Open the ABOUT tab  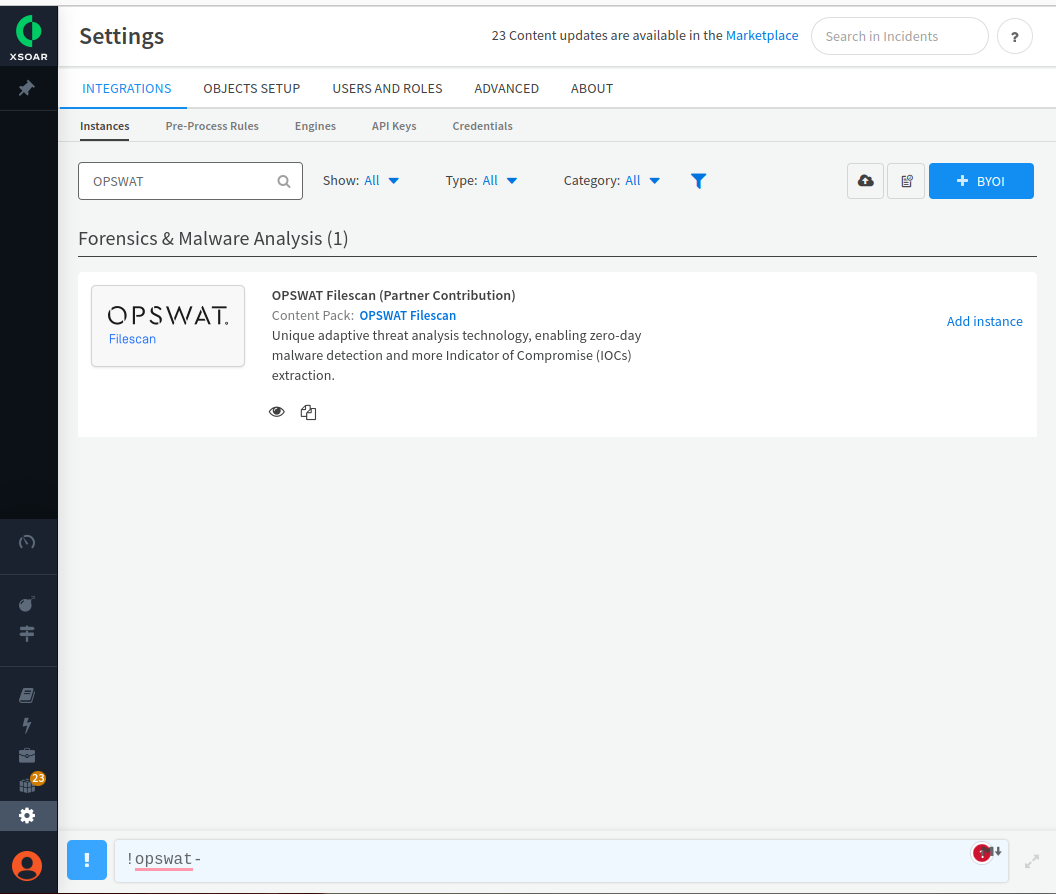[x=592, y=88]
